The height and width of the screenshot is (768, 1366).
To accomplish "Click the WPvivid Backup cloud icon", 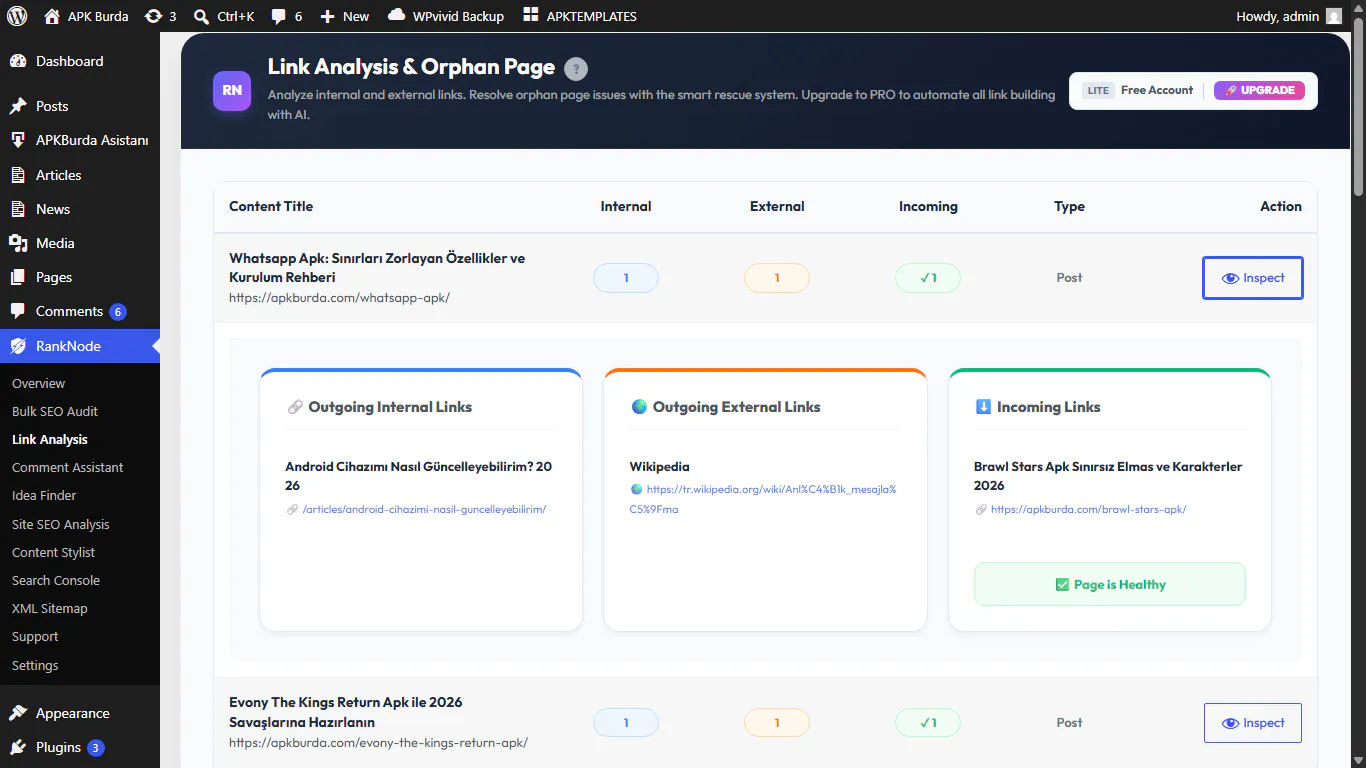I will point(396,16).
